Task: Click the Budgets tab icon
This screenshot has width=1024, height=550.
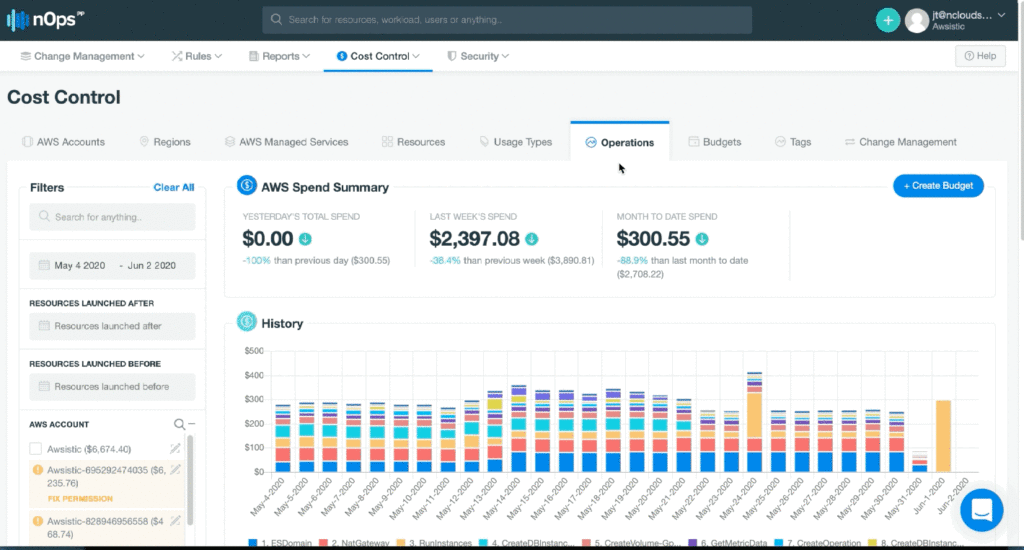Action: point(694,142)
